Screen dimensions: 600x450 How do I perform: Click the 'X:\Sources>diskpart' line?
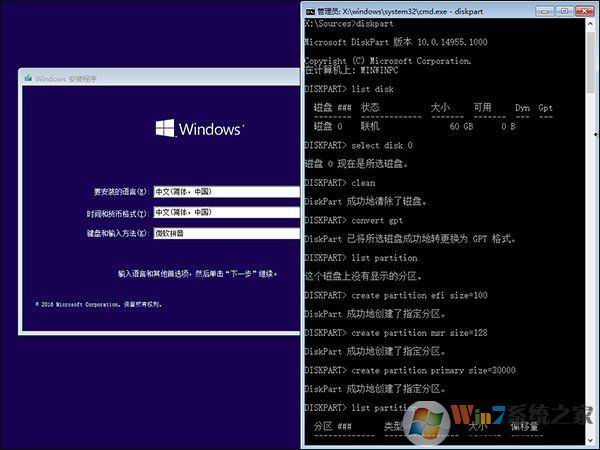[349, 24]
